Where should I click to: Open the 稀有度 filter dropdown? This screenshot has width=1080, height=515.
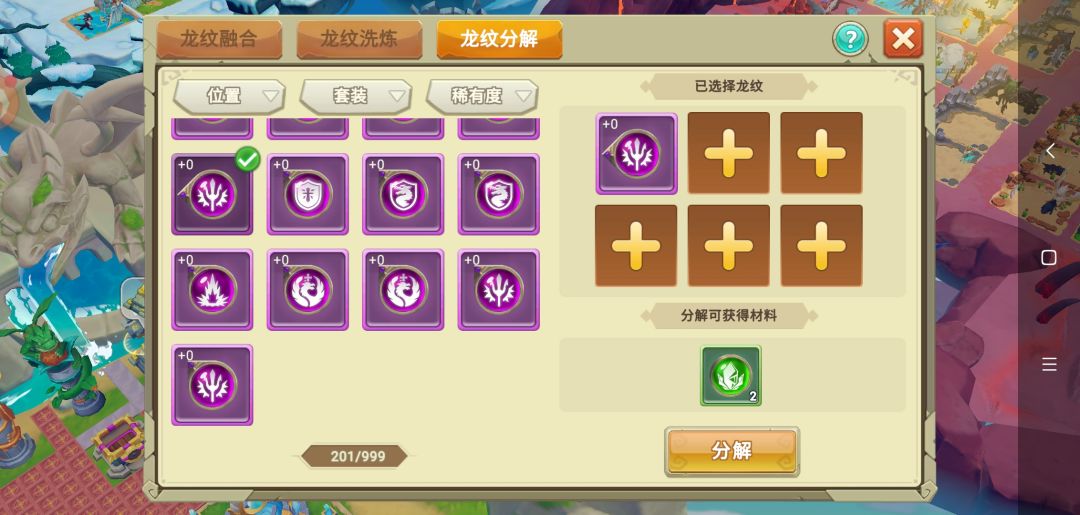pos(482,96)
